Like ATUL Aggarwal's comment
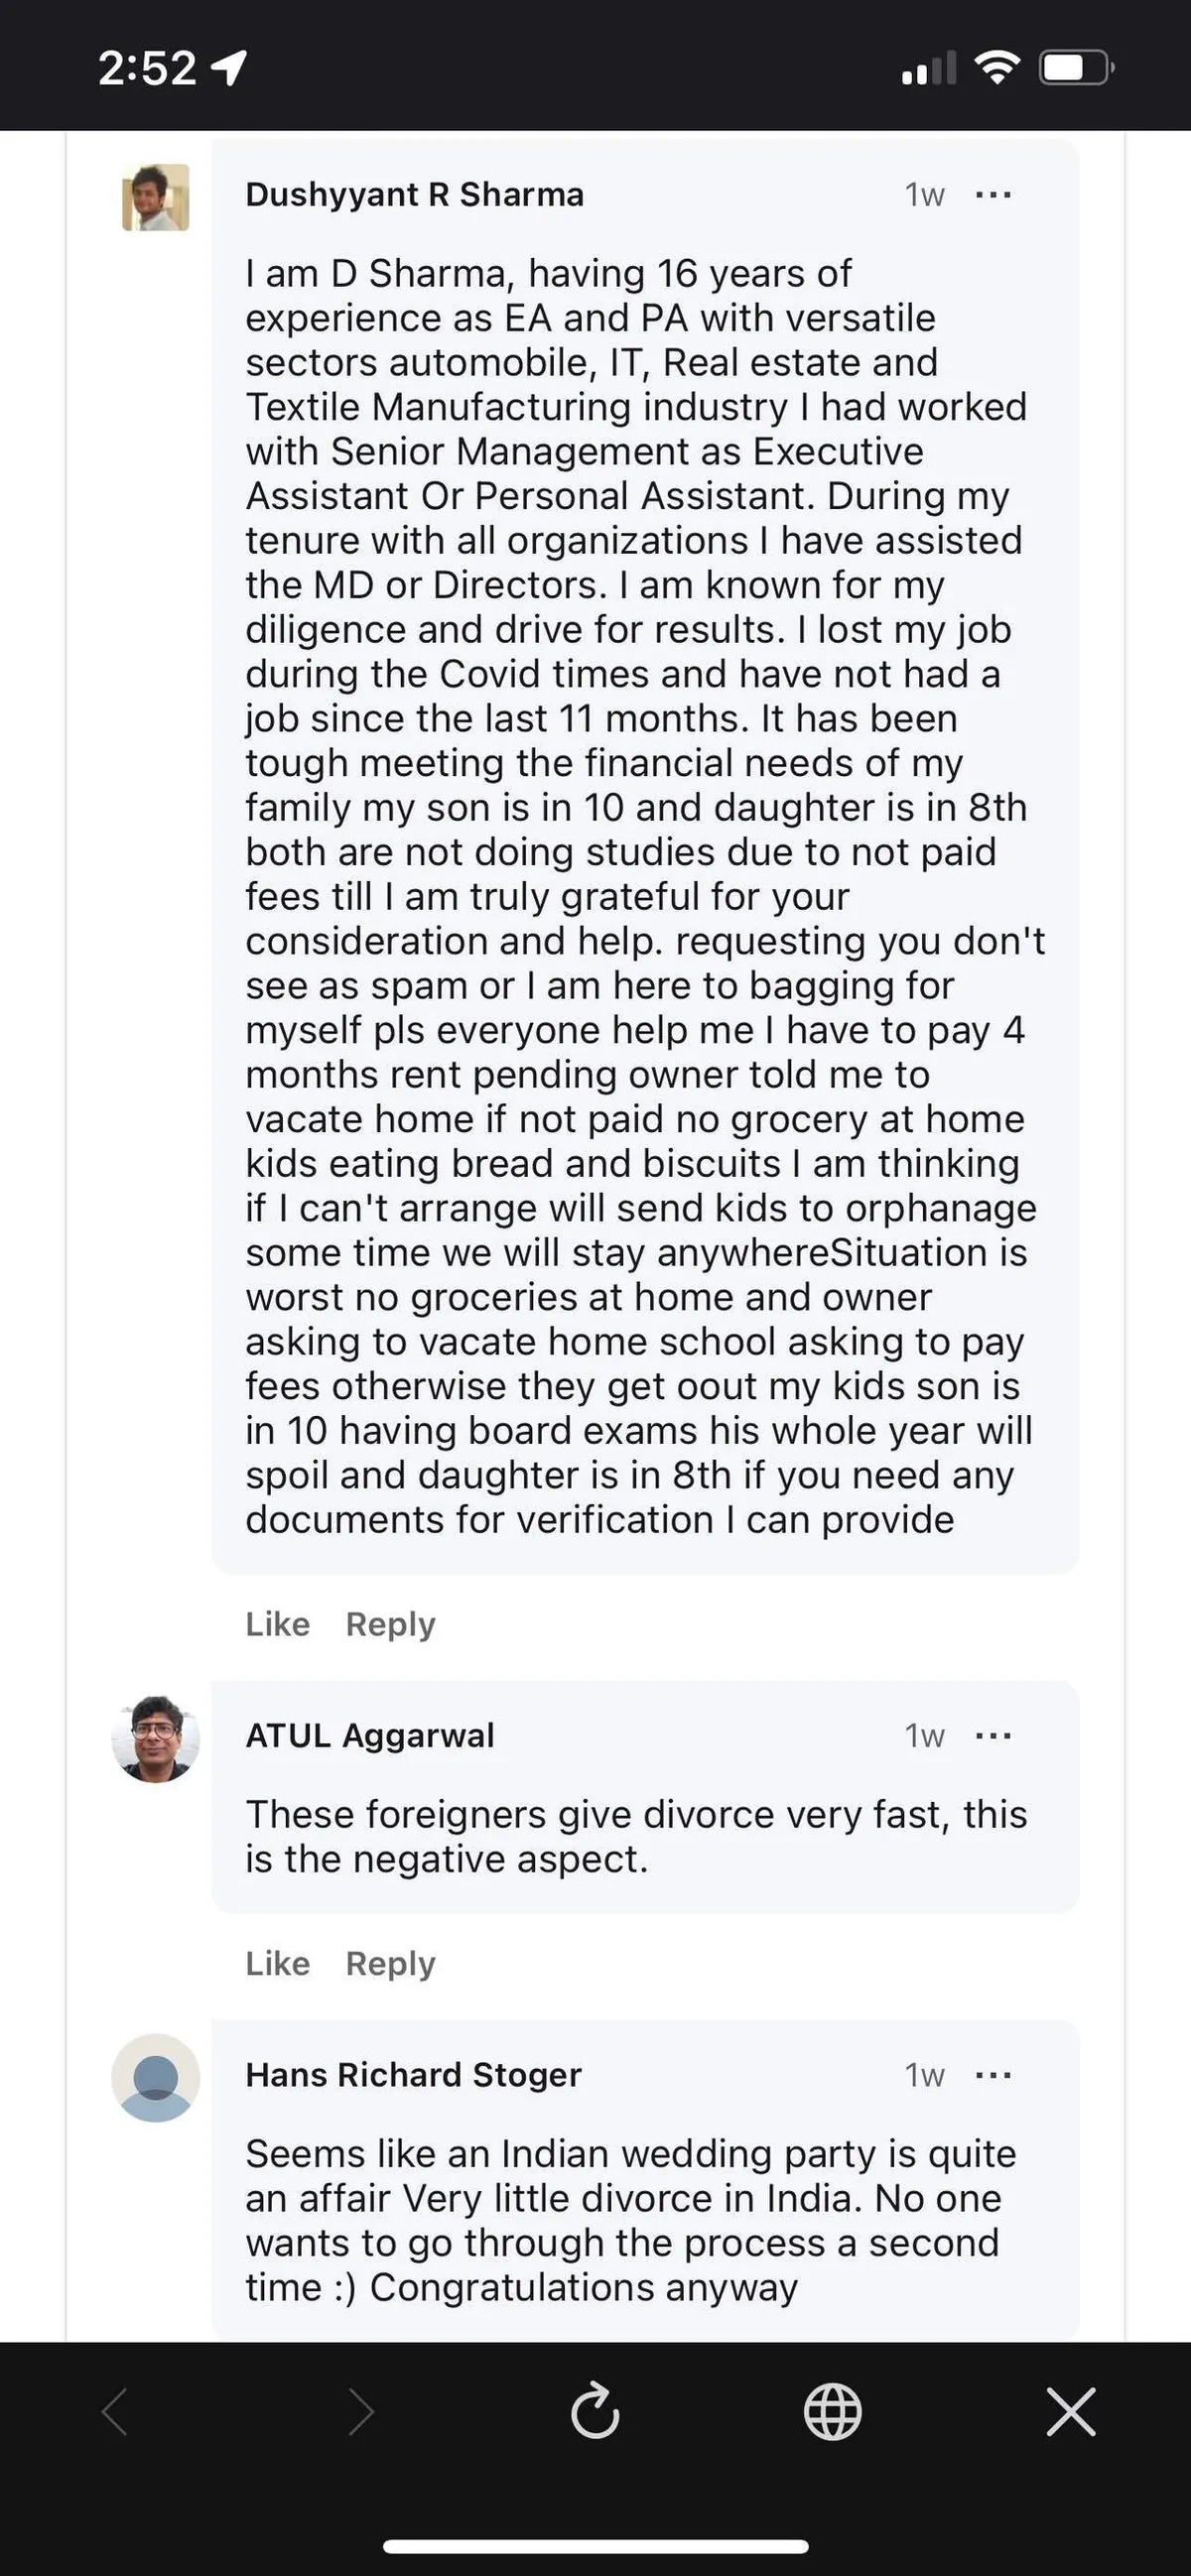The height and width of the screenshot is (2576, 1191). pyautogui.click(x=277, y=1963)
